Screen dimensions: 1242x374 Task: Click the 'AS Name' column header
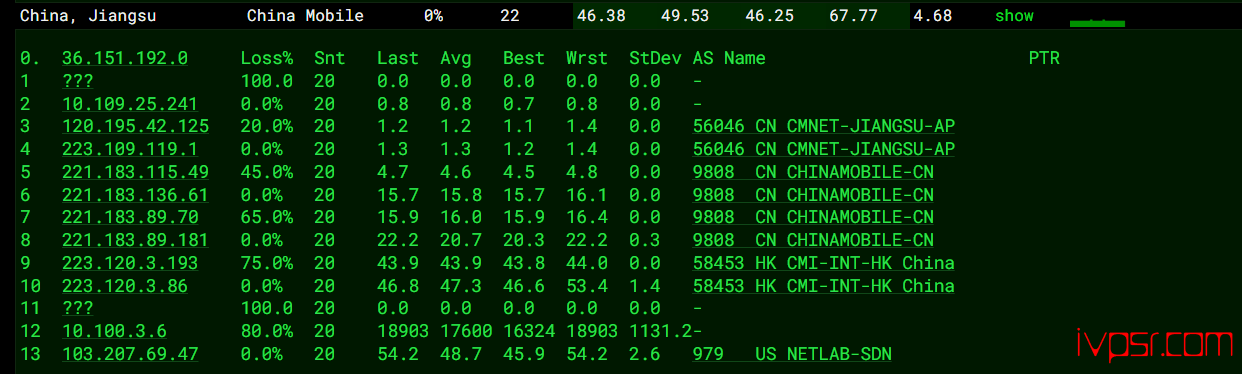point(729,58)
